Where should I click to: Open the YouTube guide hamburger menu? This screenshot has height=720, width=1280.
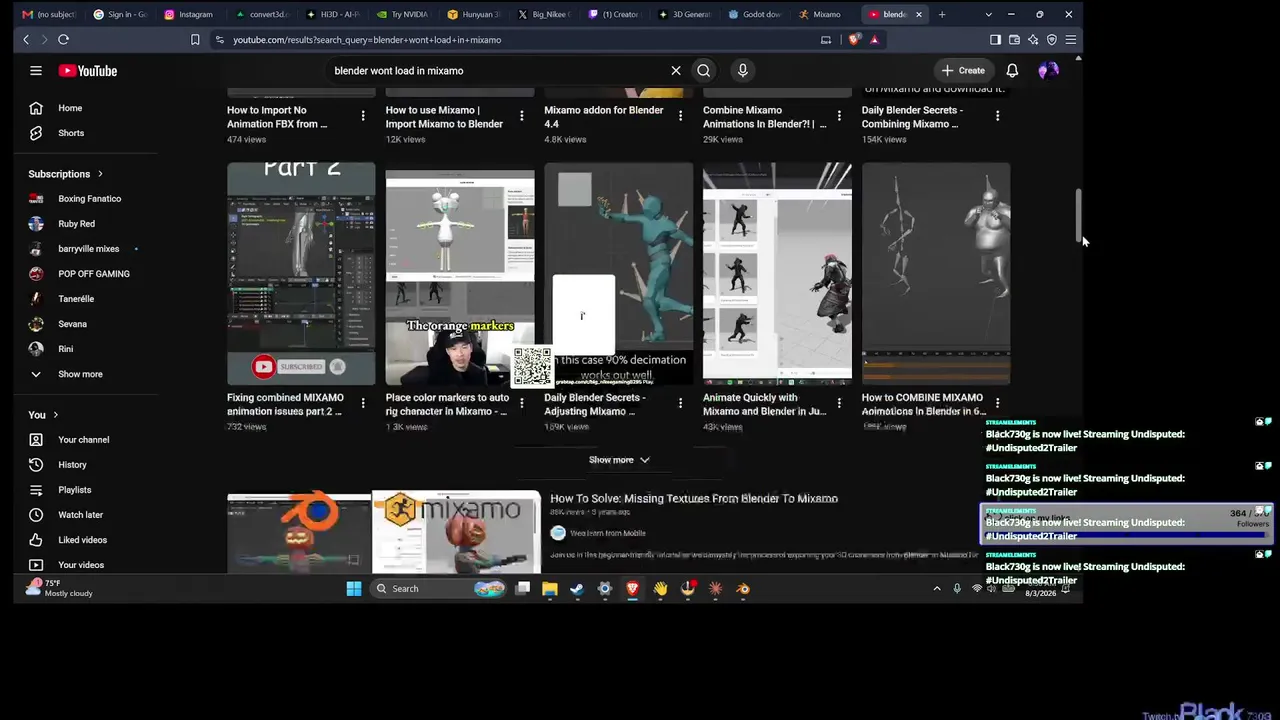coord(36,71)
